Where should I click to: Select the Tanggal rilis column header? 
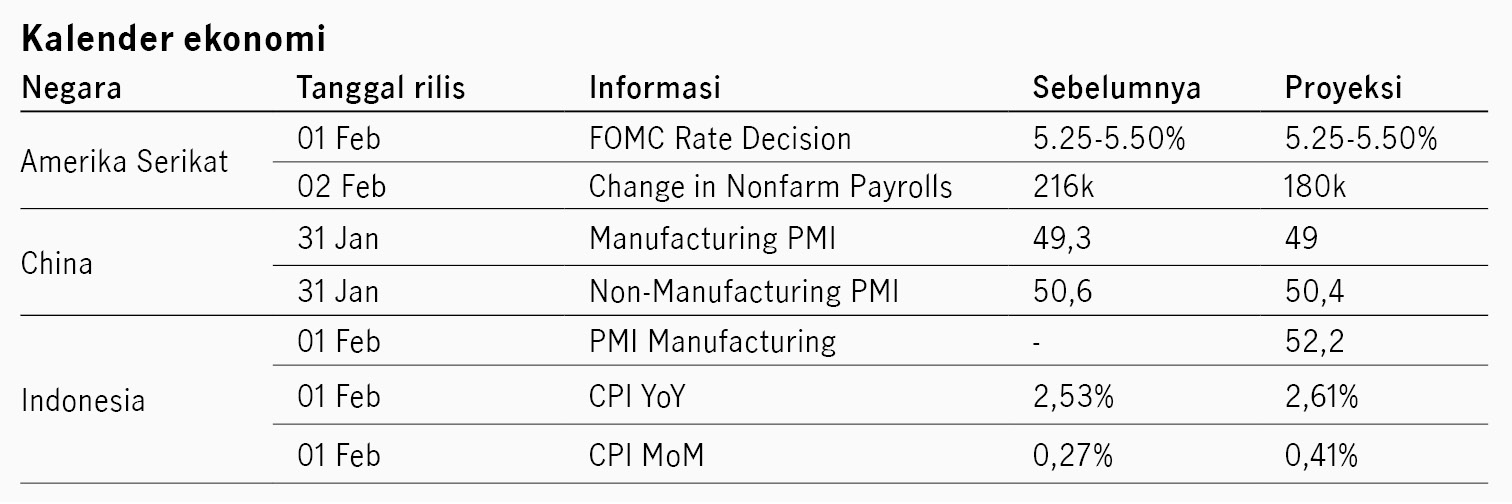pos(381,88)
